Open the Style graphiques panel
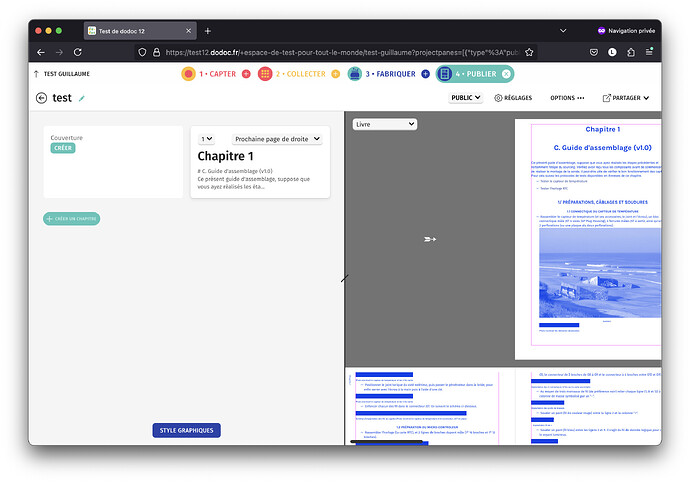Screen dimensions: 690x482 [186, 430]
